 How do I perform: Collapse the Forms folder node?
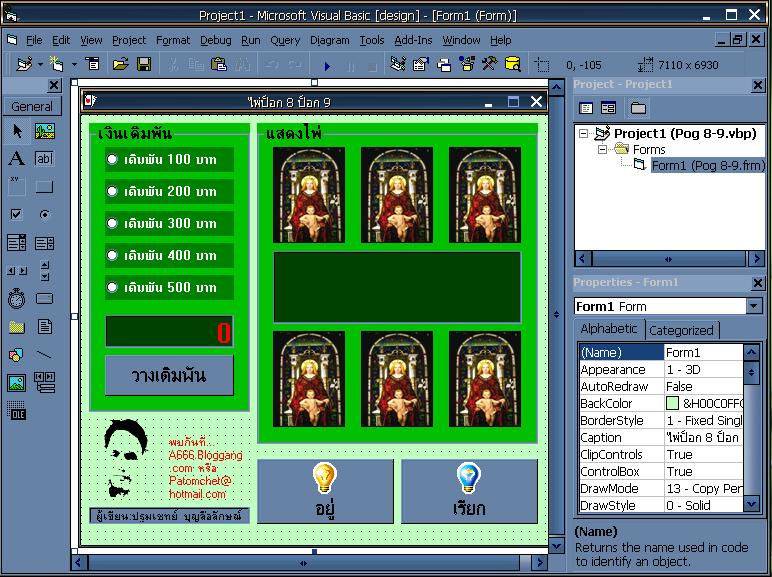(603, 149)
